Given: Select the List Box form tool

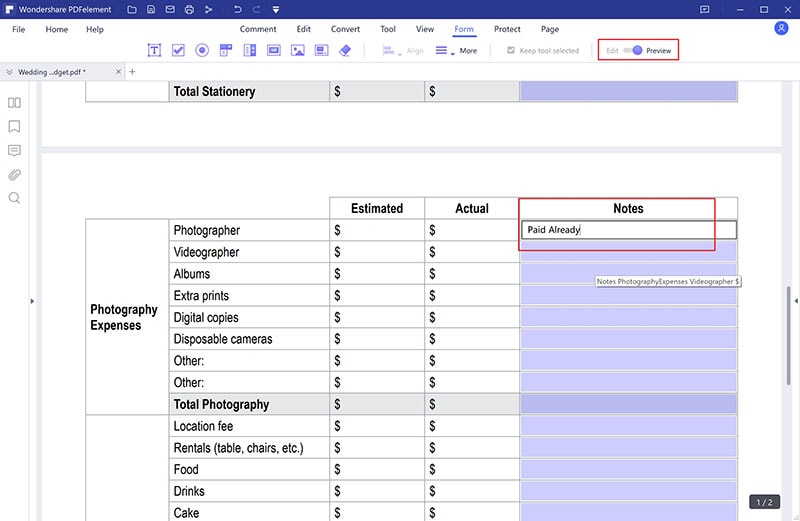Looking at the screenshot, I should coord(250,50).
